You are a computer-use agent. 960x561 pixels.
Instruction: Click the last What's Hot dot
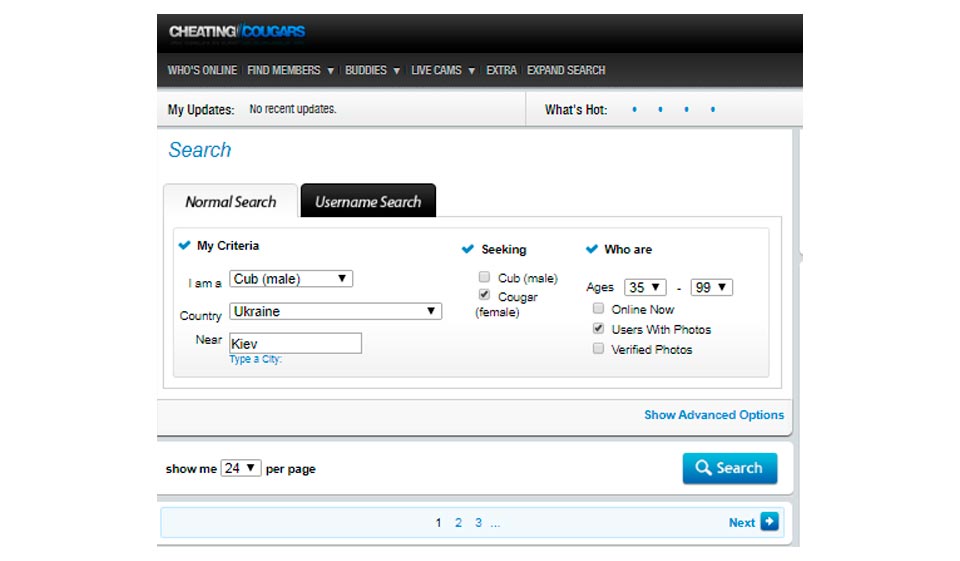(x=713, y=110)
